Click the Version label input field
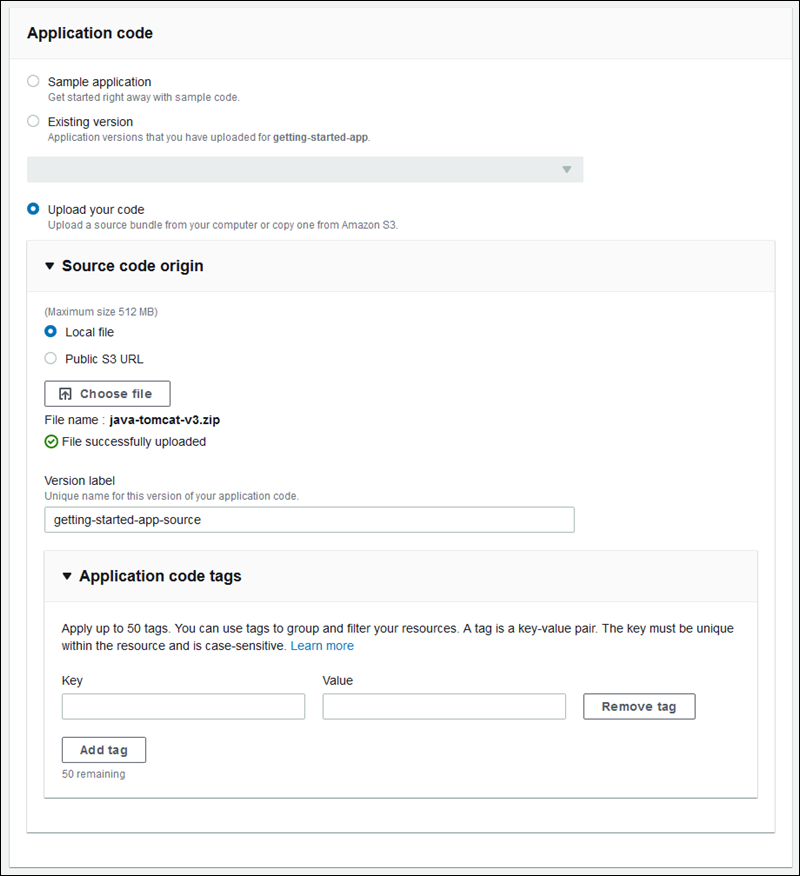Viewport: 800px width, 876px height. click(x=308, y=519)
